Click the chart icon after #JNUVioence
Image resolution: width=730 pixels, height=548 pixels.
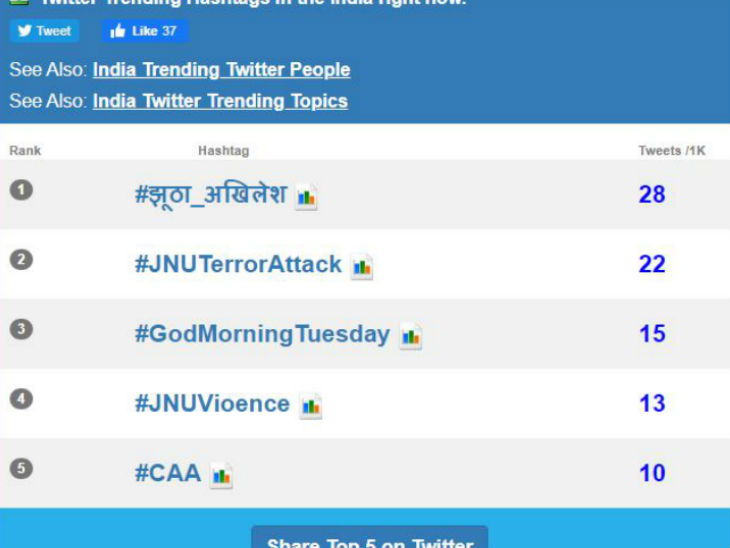pos(311,407)
